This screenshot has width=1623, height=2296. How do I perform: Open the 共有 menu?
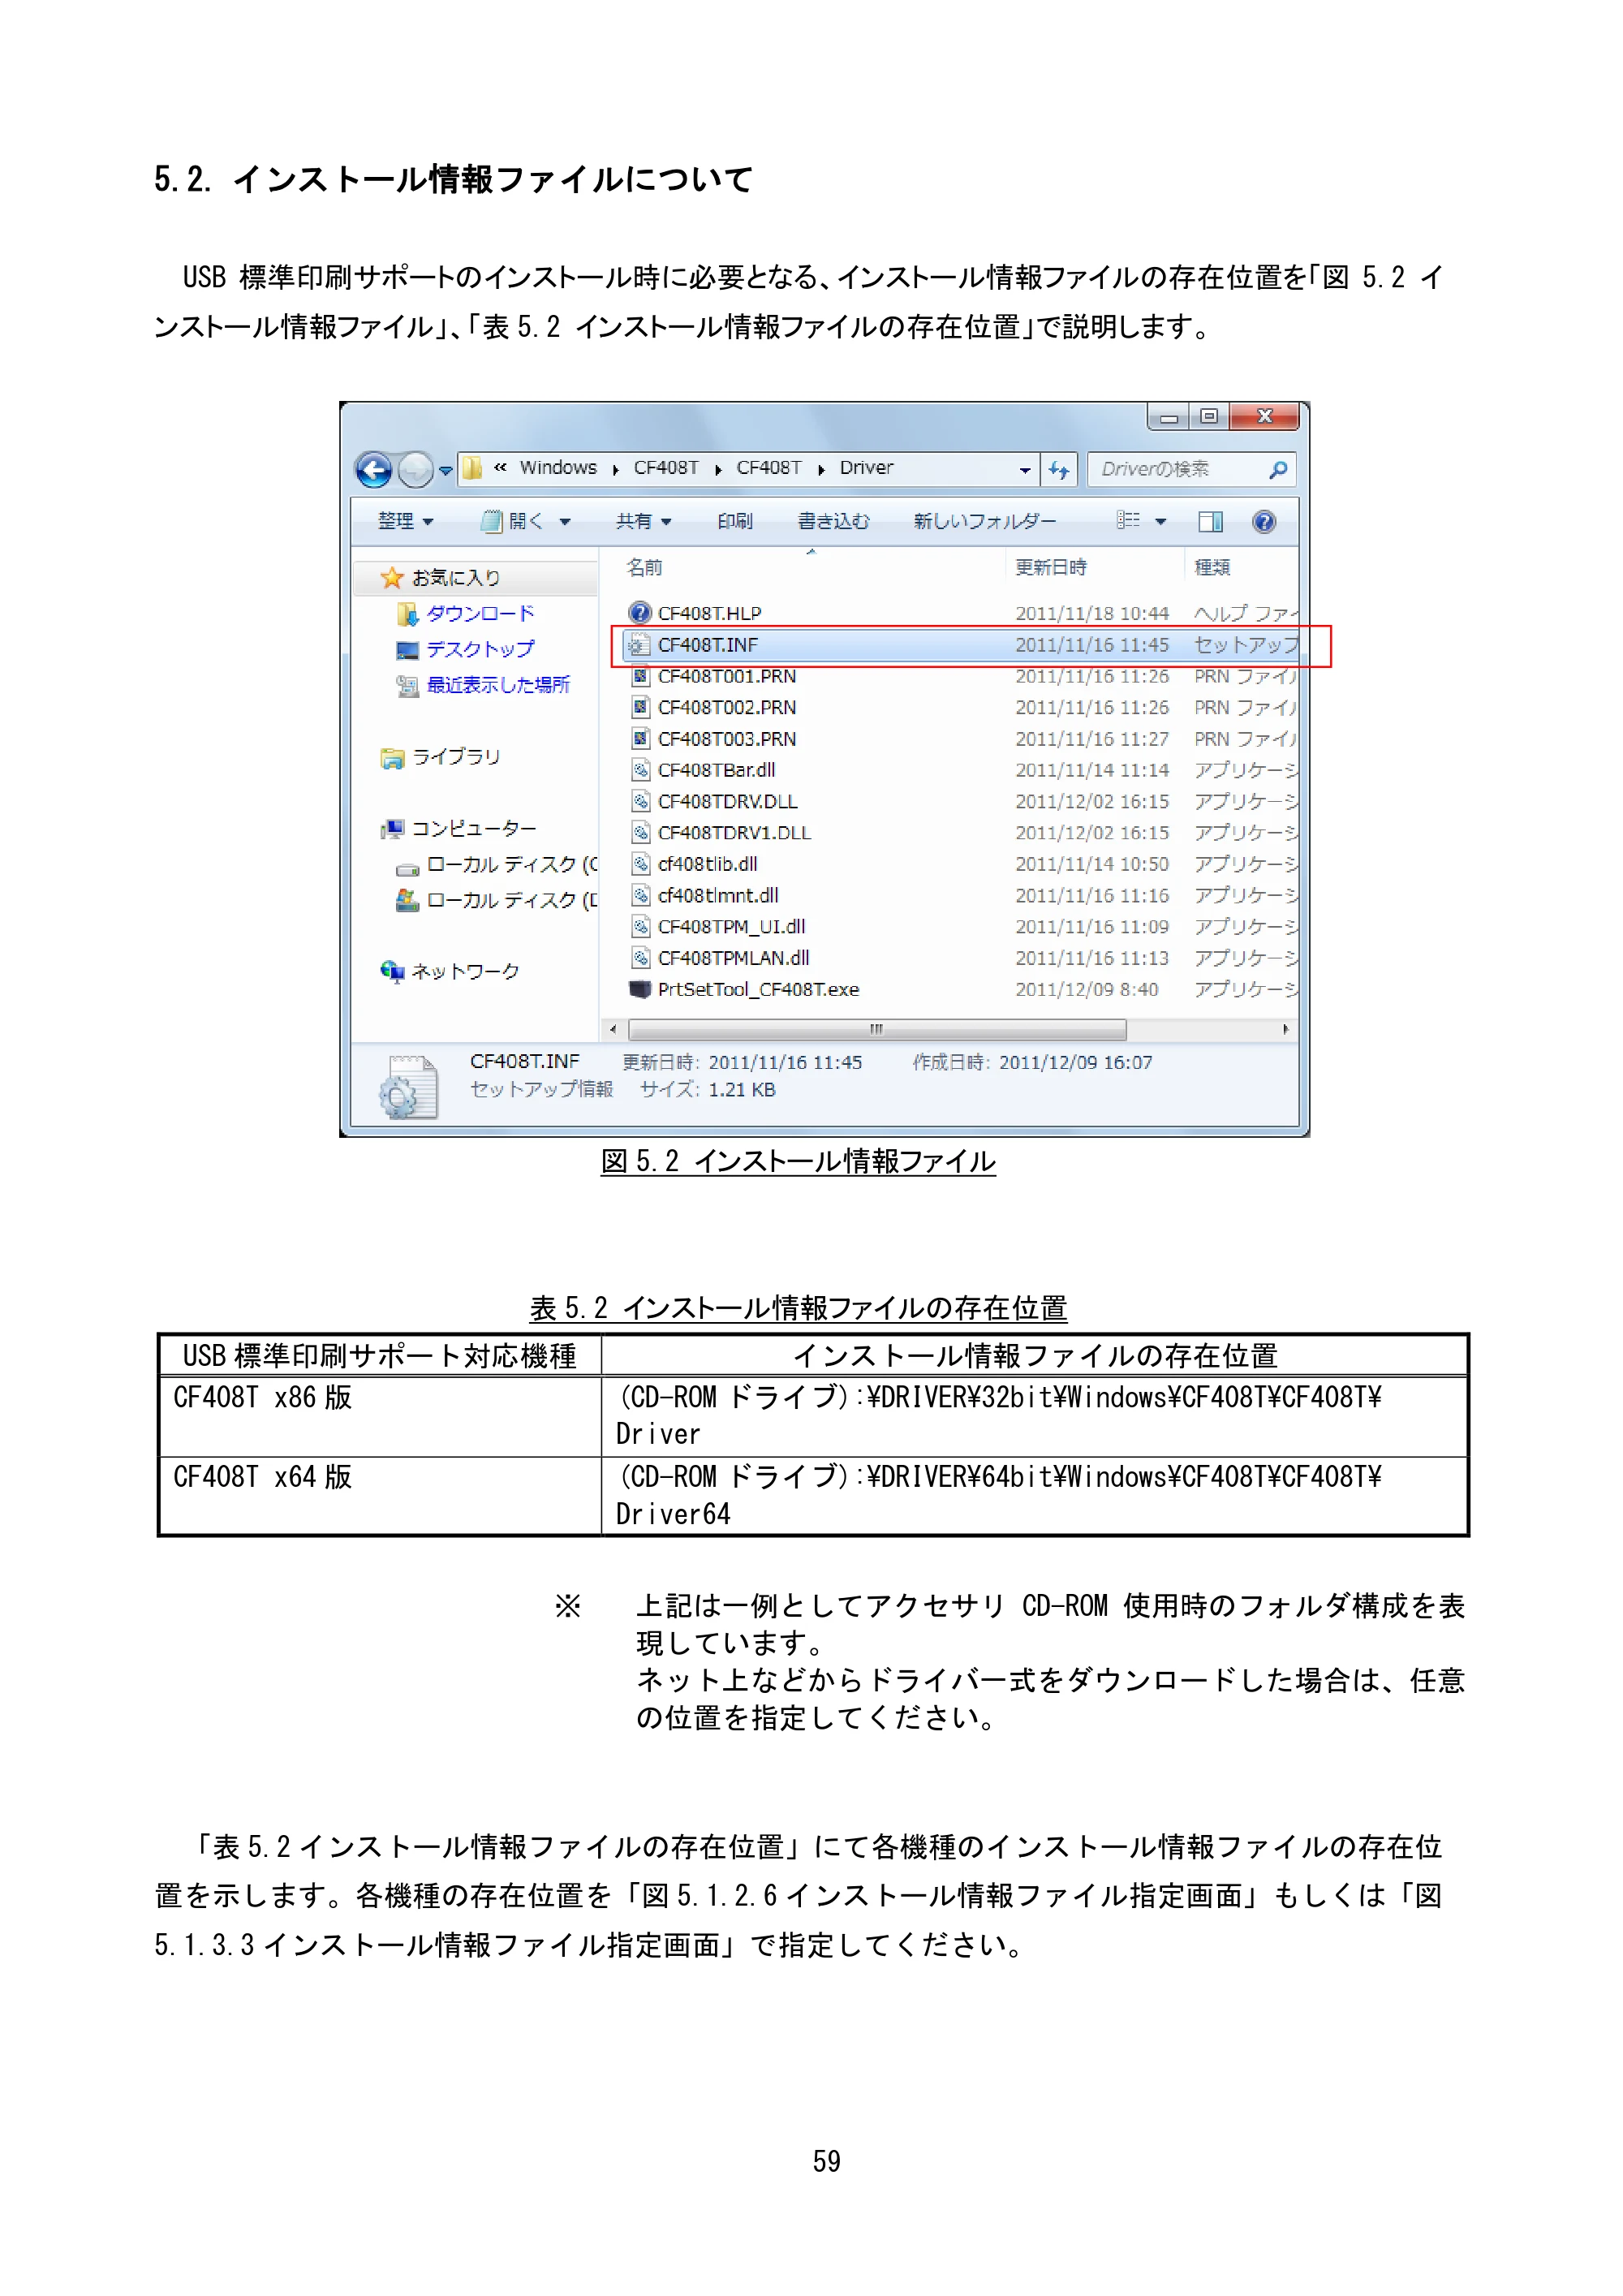pos(643,521)
